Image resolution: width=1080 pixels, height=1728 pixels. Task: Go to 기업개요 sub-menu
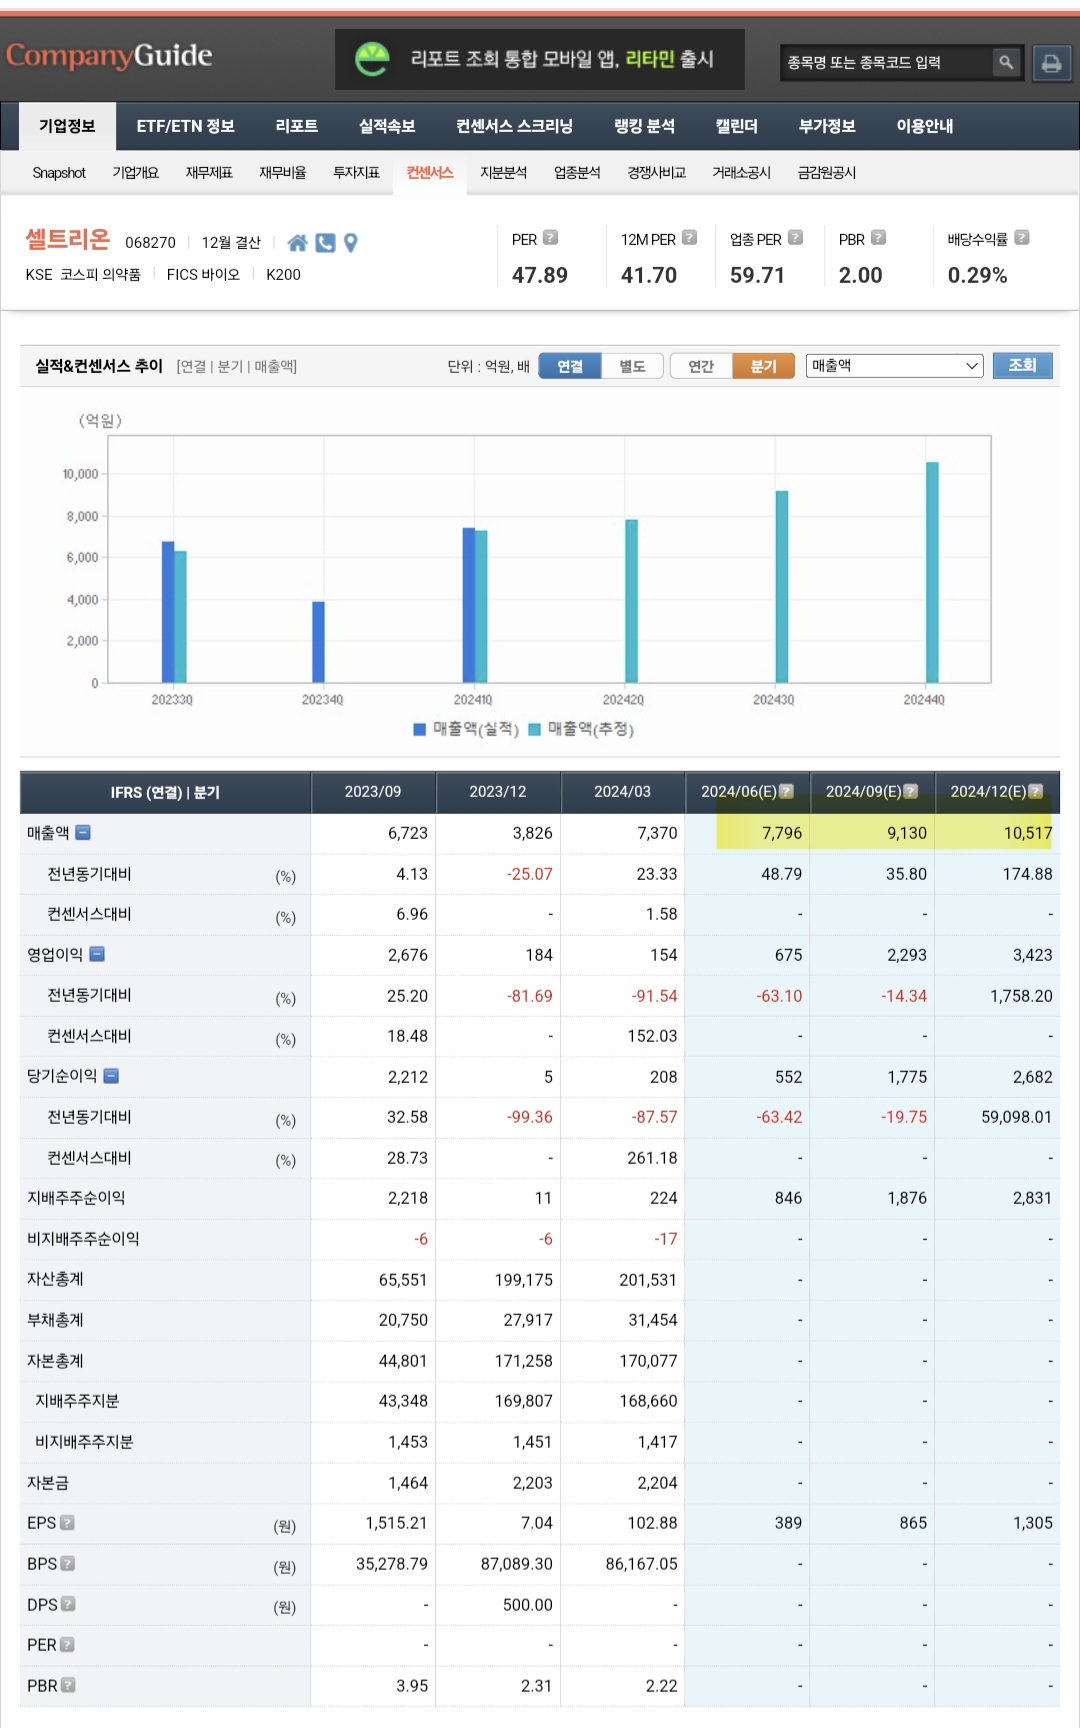(135, 173)
